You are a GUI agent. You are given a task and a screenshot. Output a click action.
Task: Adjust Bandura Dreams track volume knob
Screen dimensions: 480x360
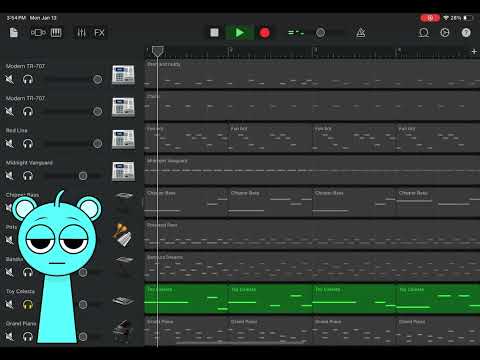click(83, 272)
